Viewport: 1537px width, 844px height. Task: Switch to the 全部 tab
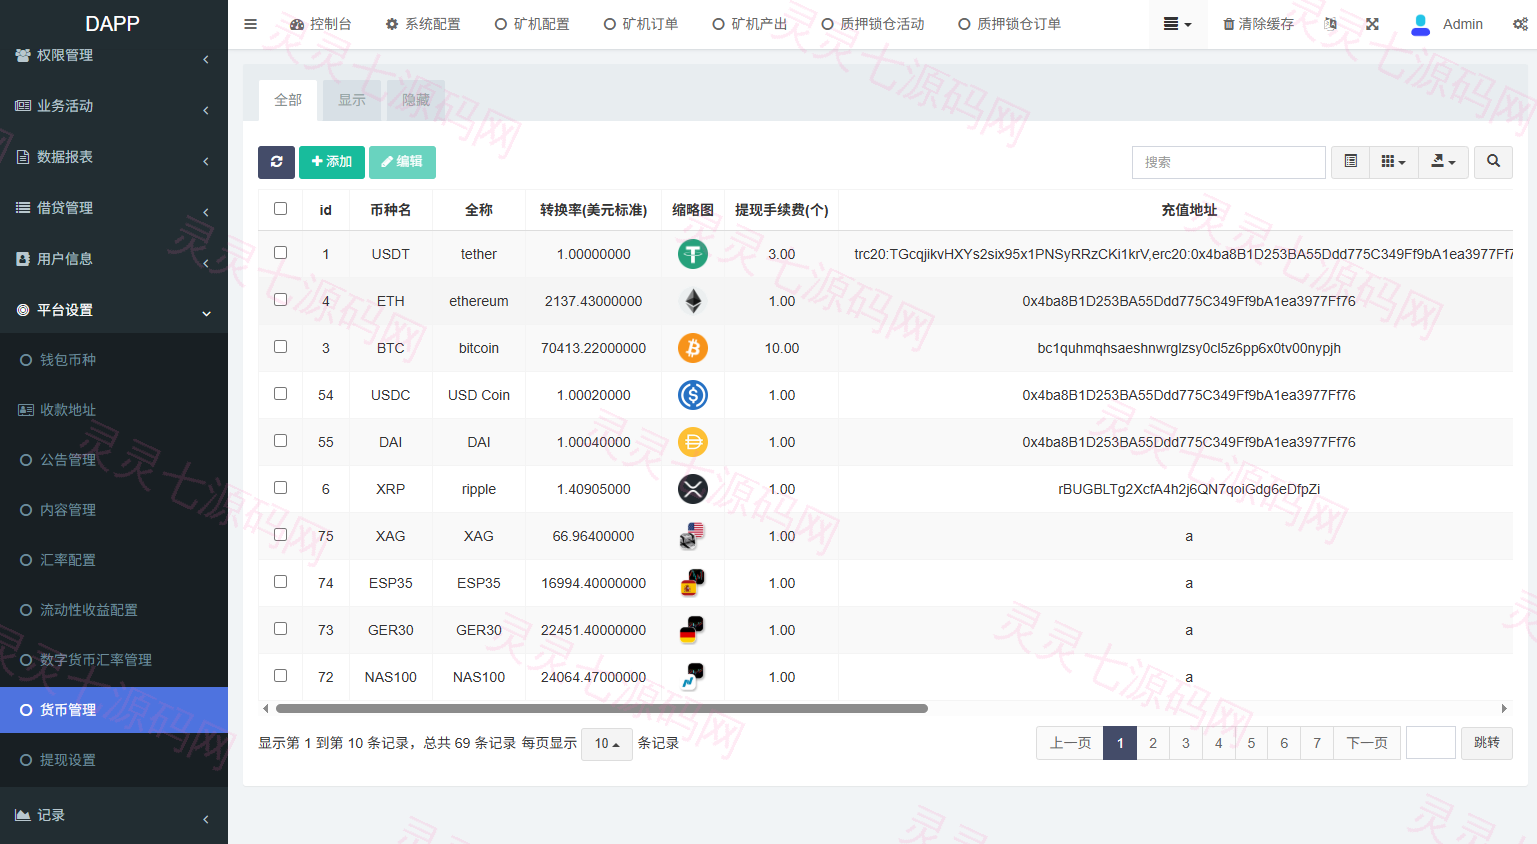click(288, 100)
